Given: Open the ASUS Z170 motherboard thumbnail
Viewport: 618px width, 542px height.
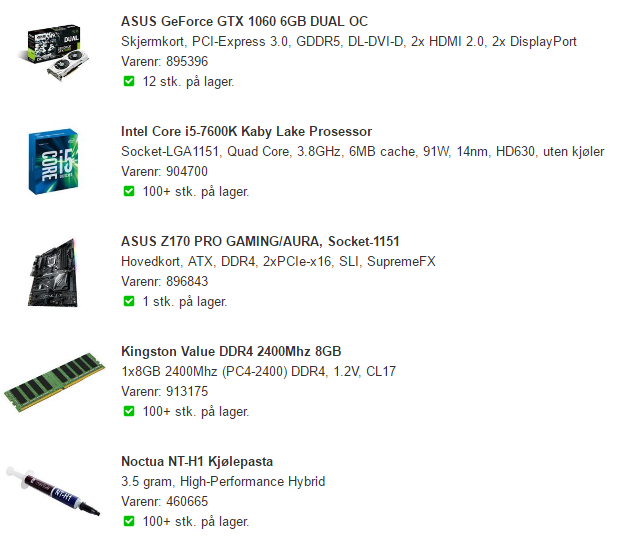Looking at the screenshot, I should point(53,272).
